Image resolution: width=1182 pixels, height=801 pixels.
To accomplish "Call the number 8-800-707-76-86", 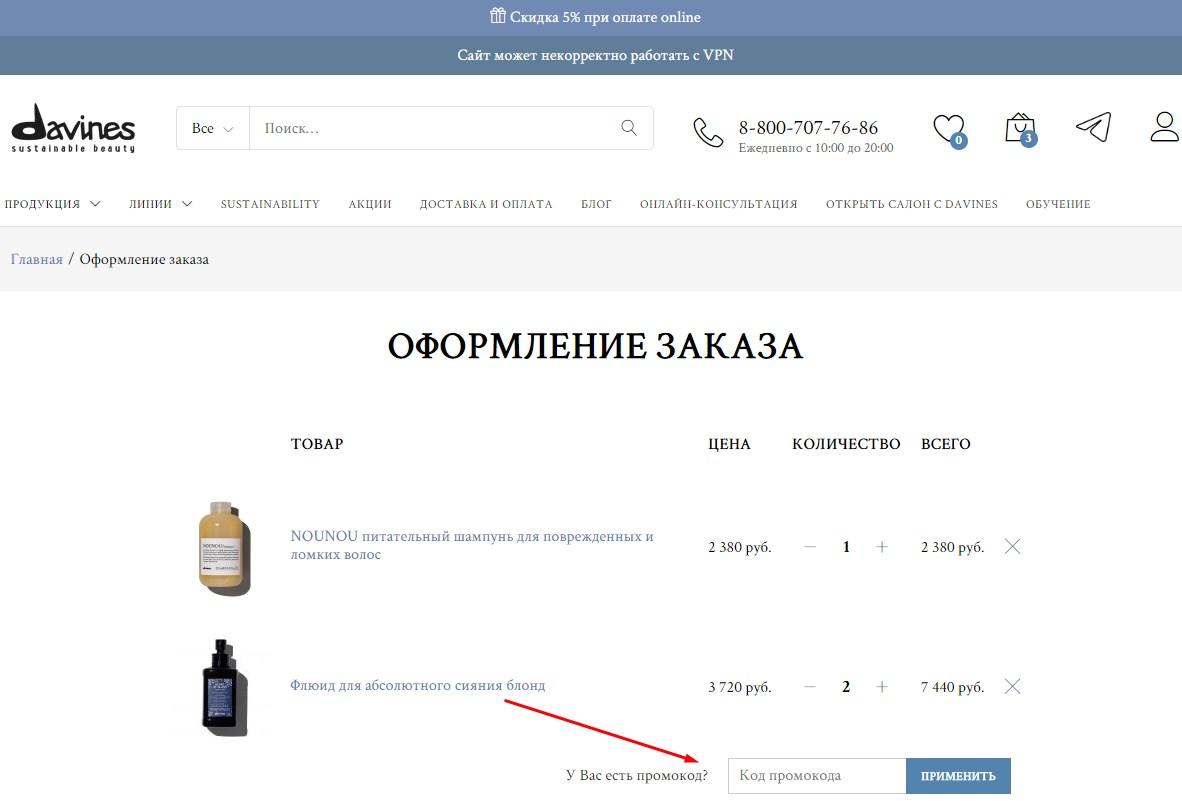I will point(808,127).
